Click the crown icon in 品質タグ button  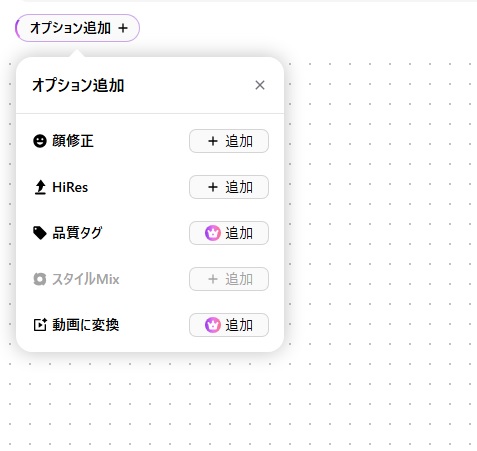[213, 233]
